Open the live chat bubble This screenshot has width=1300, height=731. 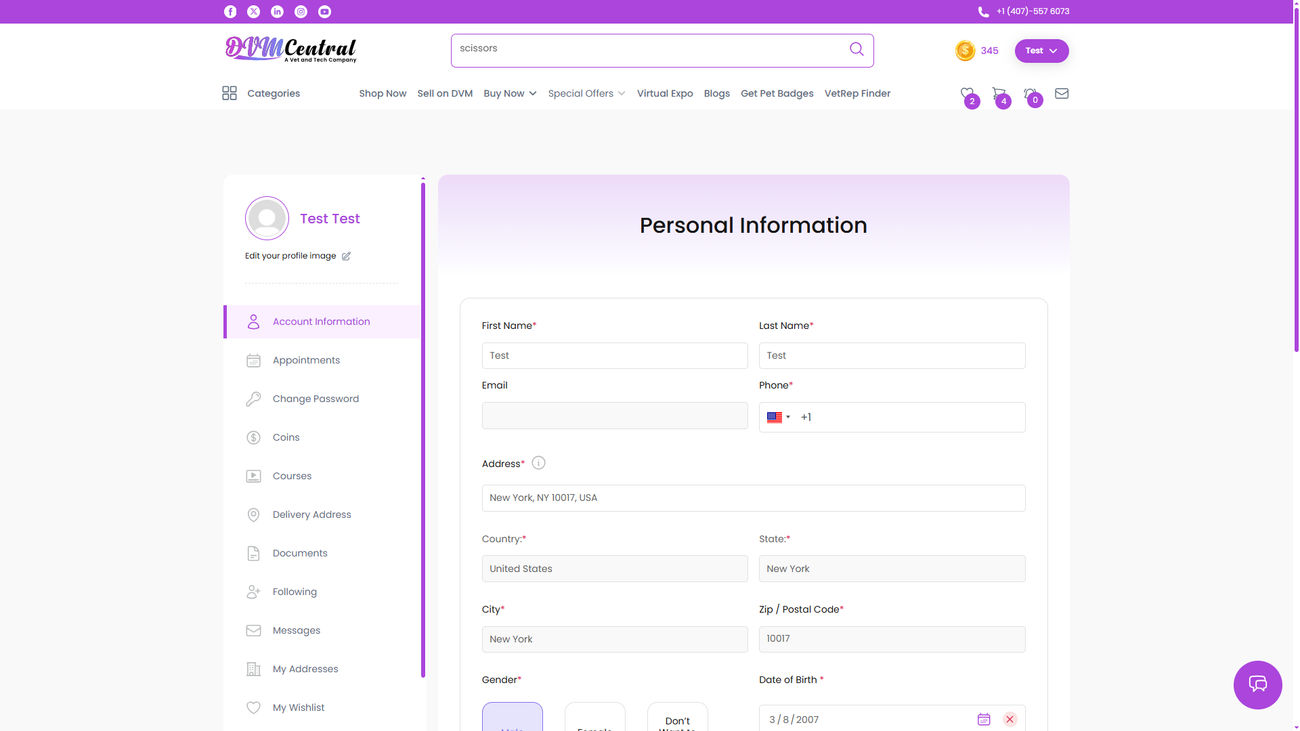[1258, 685]
